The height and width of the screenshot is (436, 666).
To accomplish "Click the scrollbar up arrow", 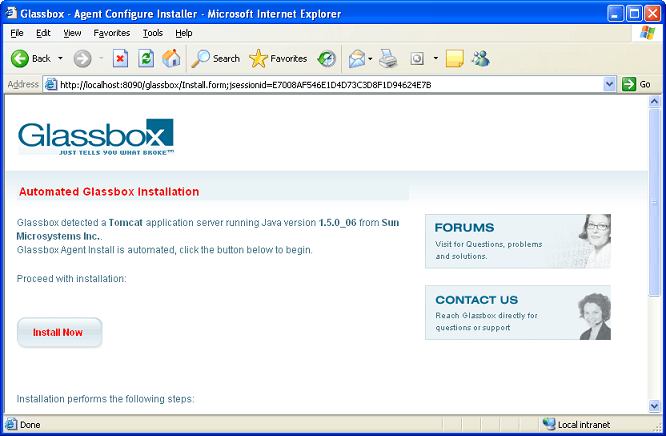I will click(655, 102).
